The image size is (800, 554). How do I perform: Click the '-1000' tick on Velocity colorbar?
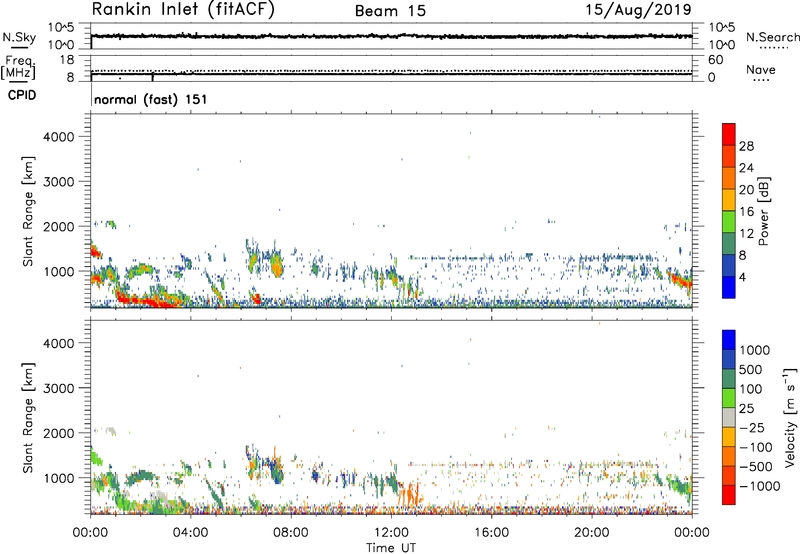[760, 486]
